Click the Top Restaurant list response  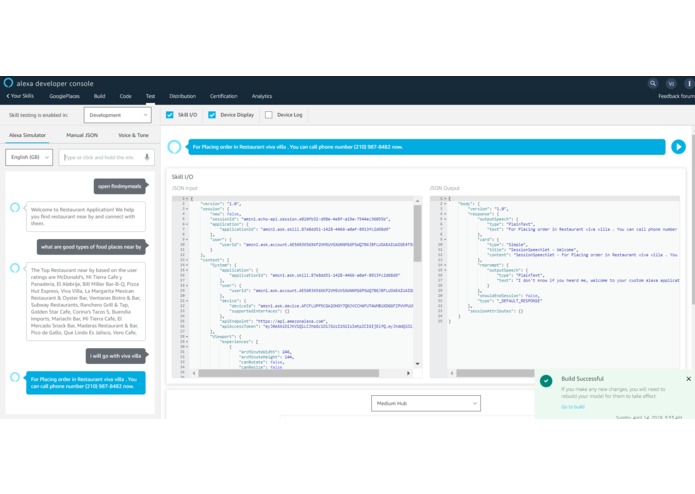pyautogui.click(x=86, y=301)
